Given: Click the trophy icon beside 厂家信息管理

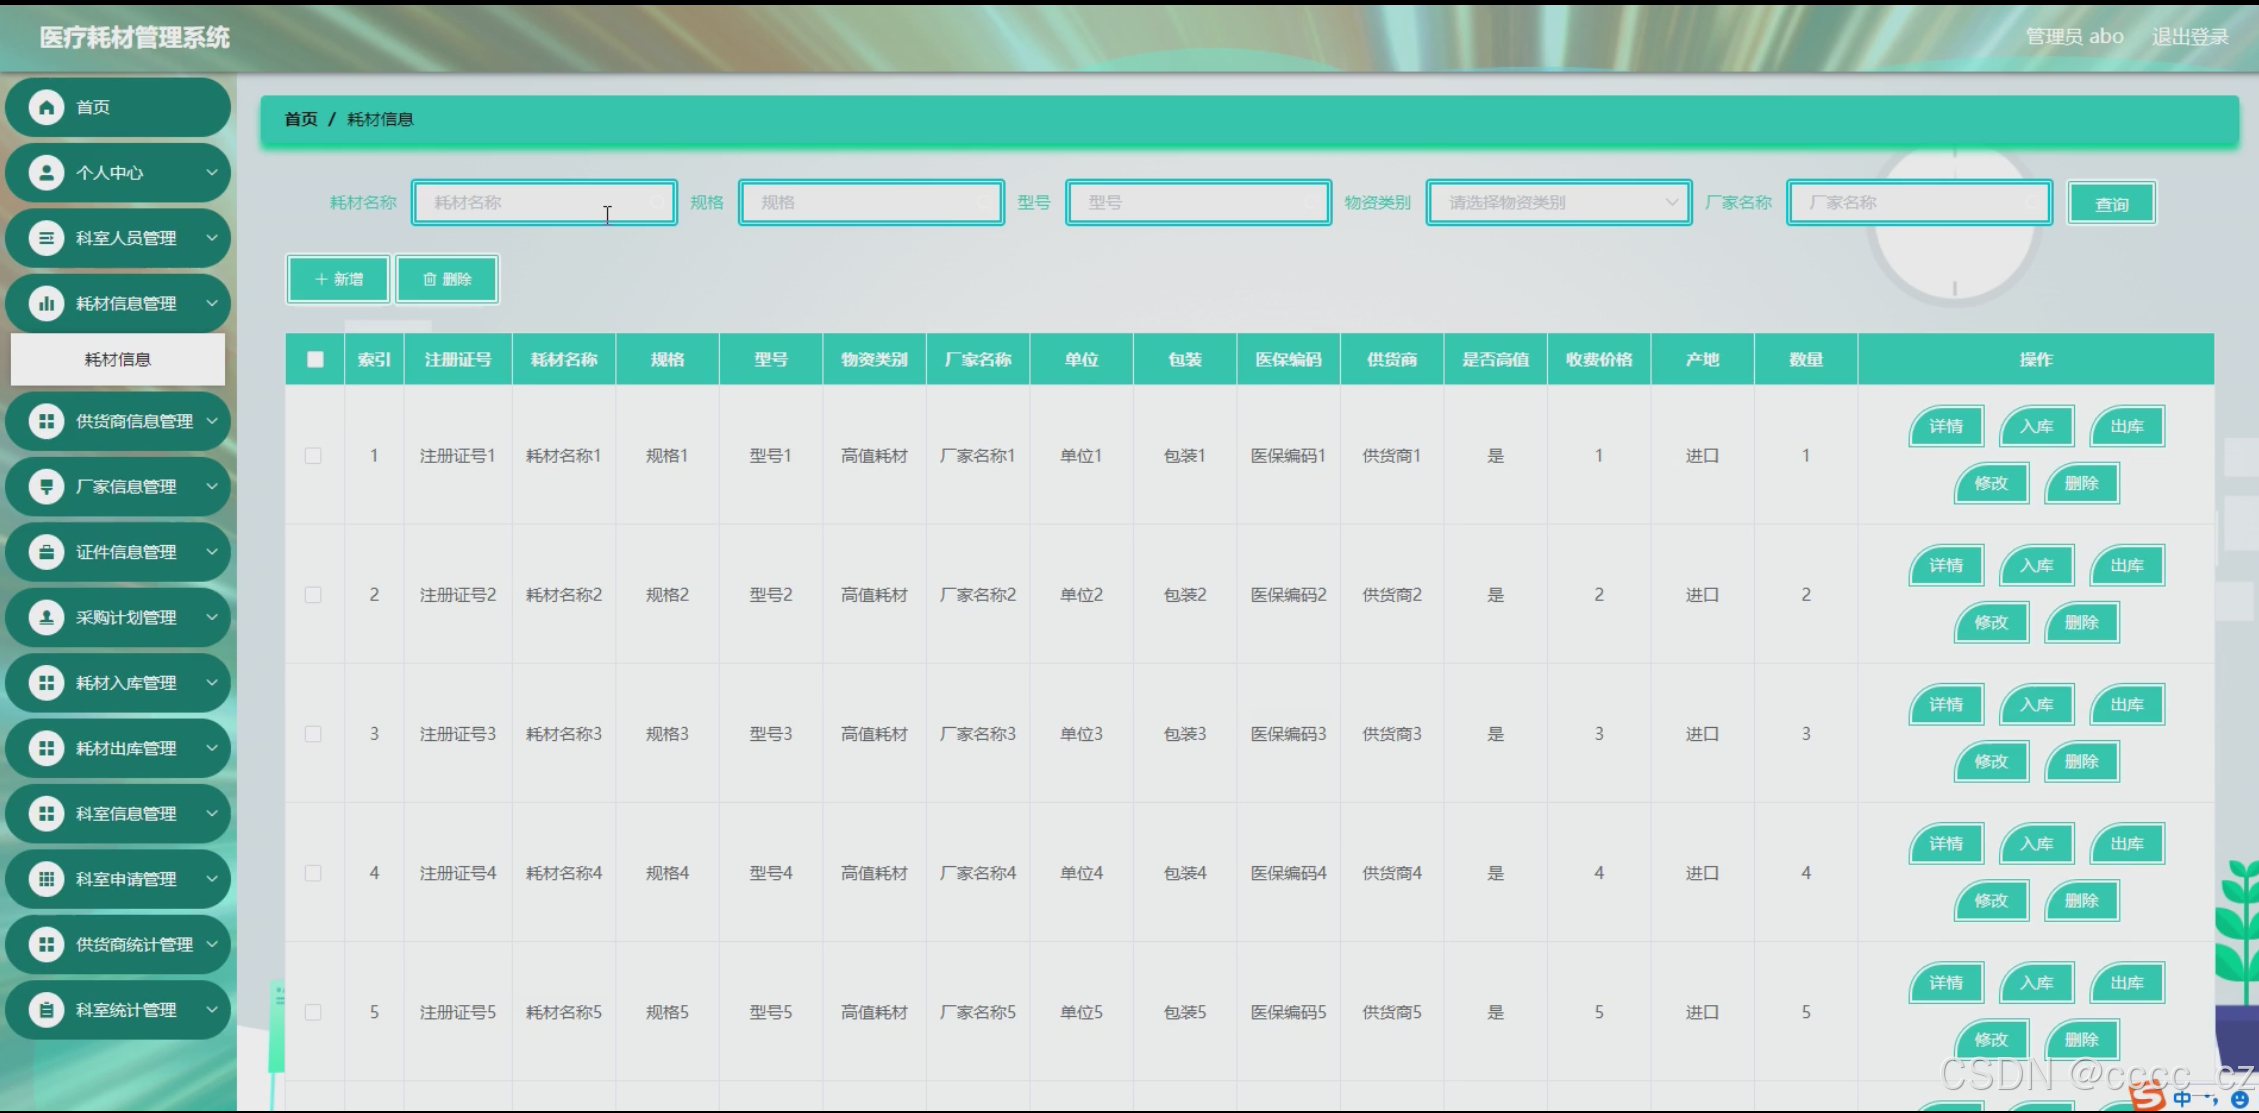Looking at the screenshot, I should click(46, 487).
